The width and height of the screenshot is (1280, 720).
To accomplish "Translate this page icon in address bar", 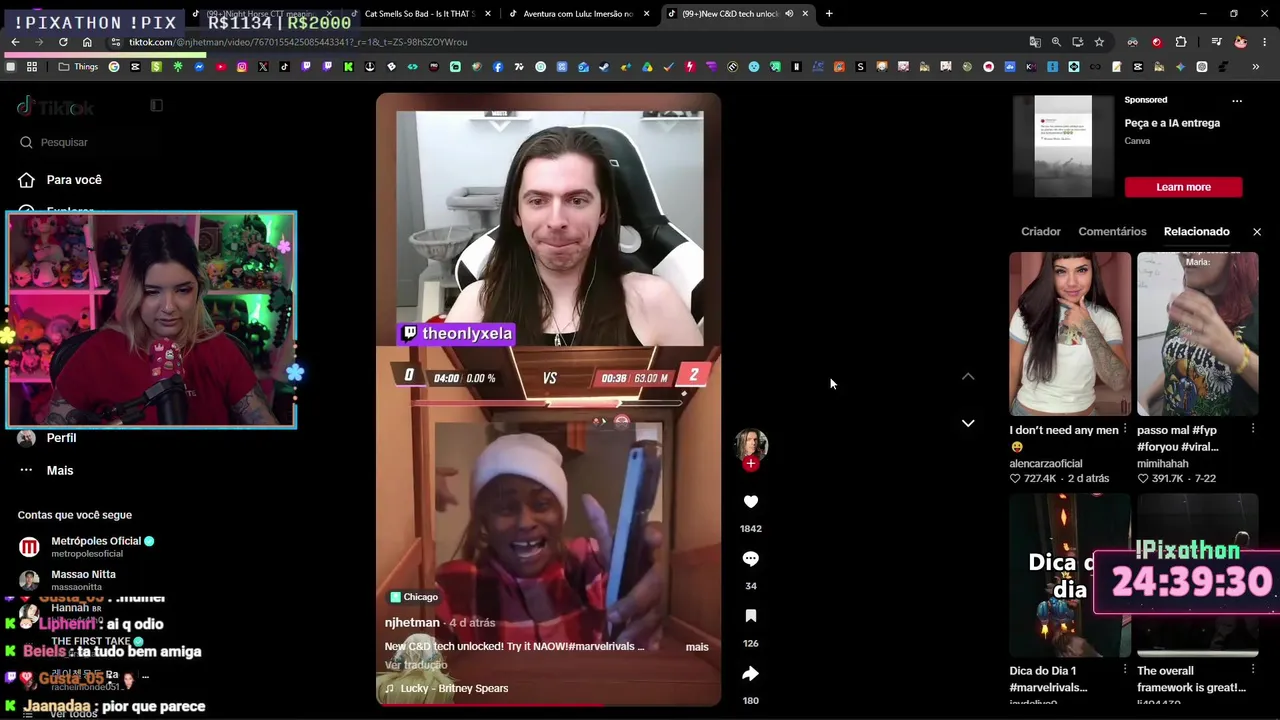I will pyautogui.click(x=1035, y=42).
